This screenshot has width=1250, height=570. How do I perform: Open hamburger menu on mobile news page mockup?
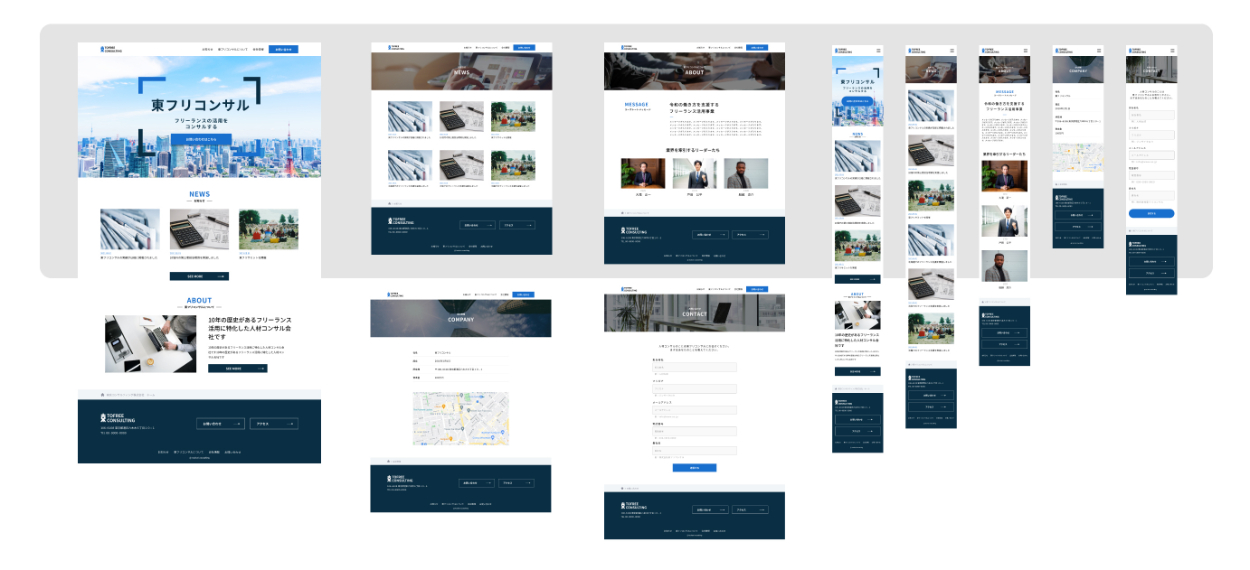pos(951,50)
